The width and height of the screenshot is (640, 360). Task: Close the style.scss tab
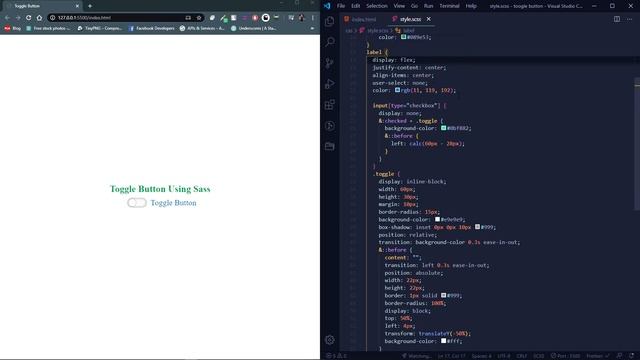coord(429,19)
